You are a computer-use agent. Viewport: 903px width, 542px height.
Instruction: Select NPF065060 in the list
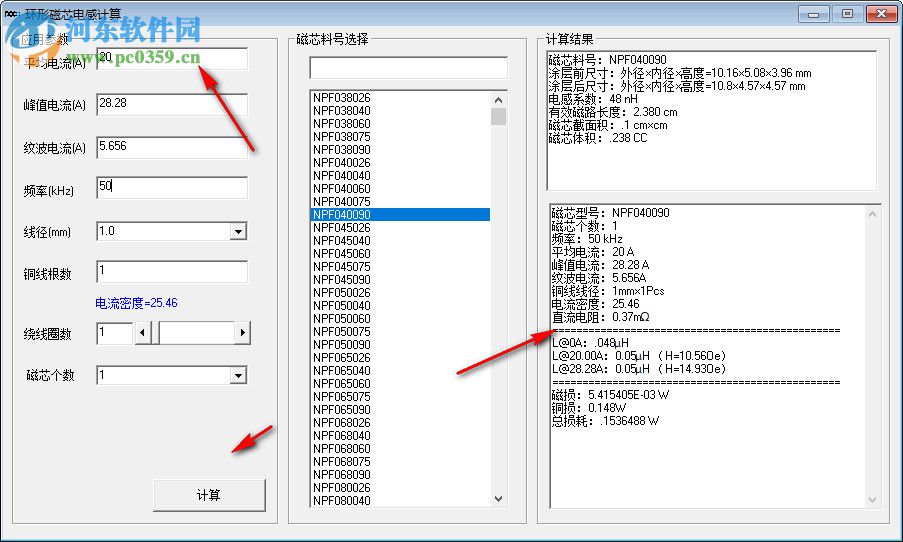tap(400, 384)
